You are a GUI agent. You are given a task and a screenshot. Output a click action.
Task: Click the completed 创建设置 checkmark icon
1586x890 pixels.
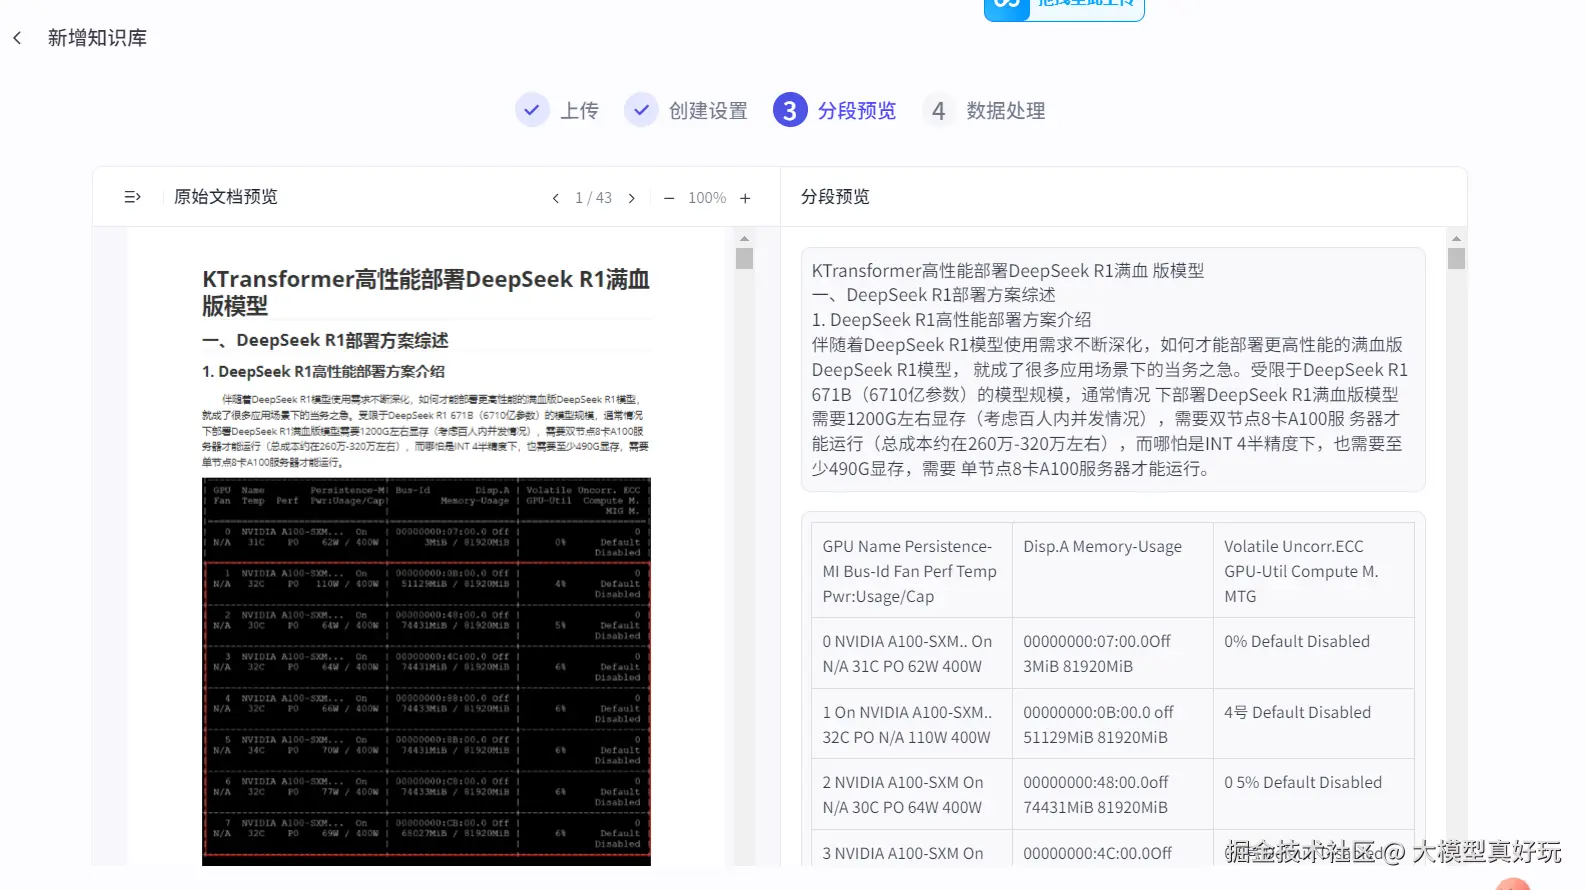pyautogui.click(x=641, y=110)
